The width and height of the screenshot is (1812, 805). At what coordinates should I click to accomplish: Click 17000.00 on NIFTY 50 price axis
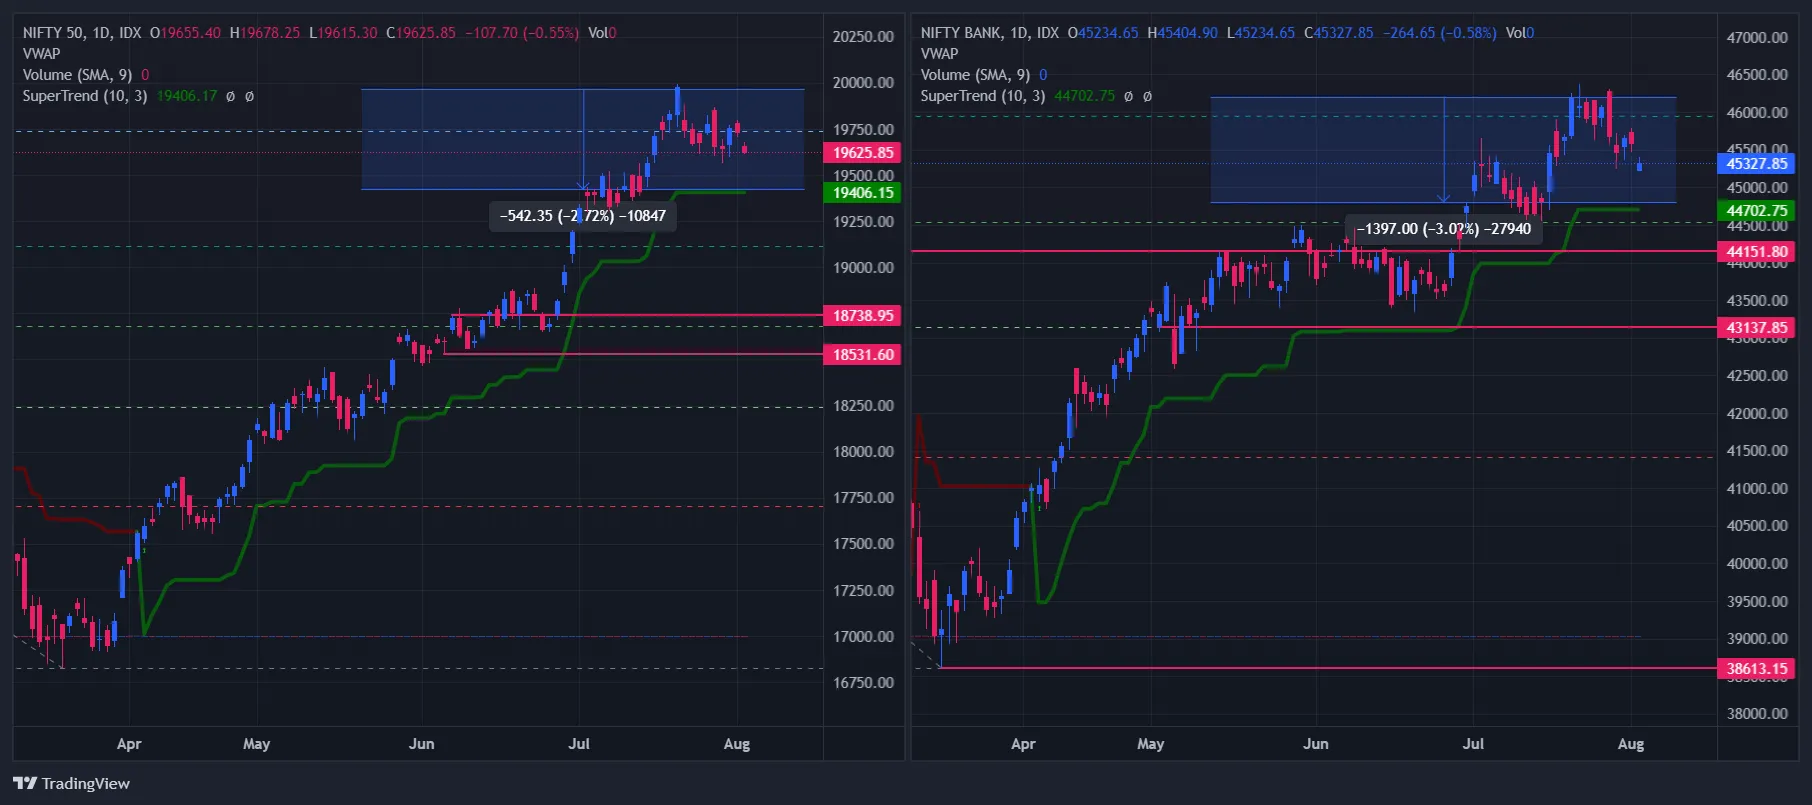pyautogui.click(x=863, y=637)
